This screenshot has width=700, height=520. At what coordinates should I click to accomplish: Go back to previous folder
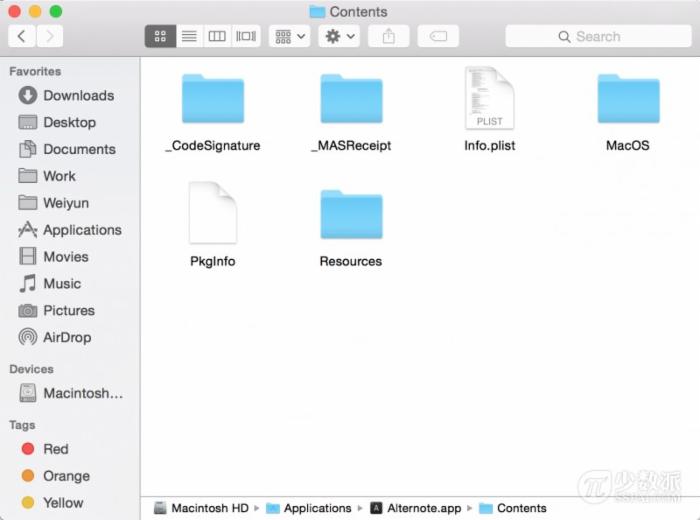(x=22, y=36)
